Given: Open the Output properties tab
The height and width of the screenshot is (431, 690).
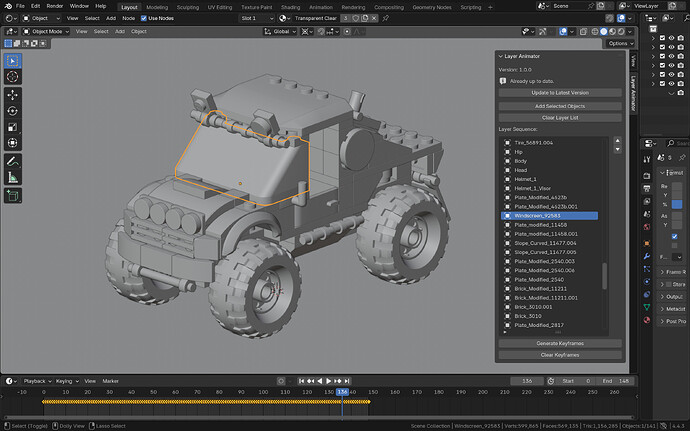Looking at the screenshot, I should (x=646, y=188).
